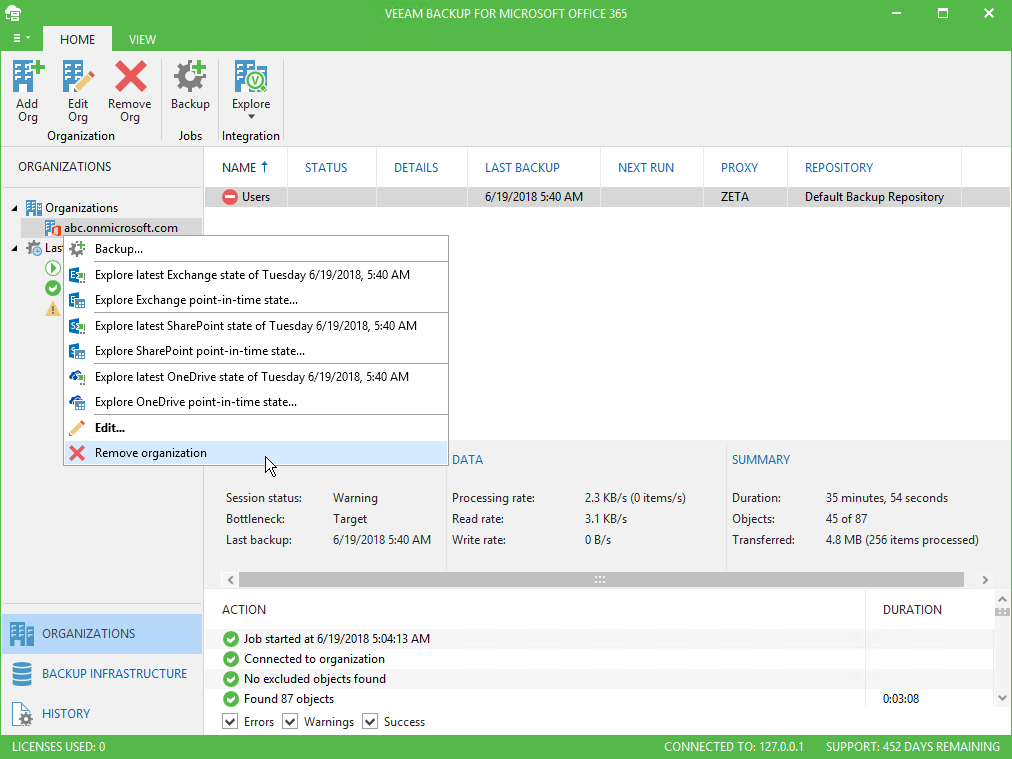Click the LICENSES USED: 0 status text
Image resolution: width=1012 pixels, height=759 pixels.
(x=59, y=747)
